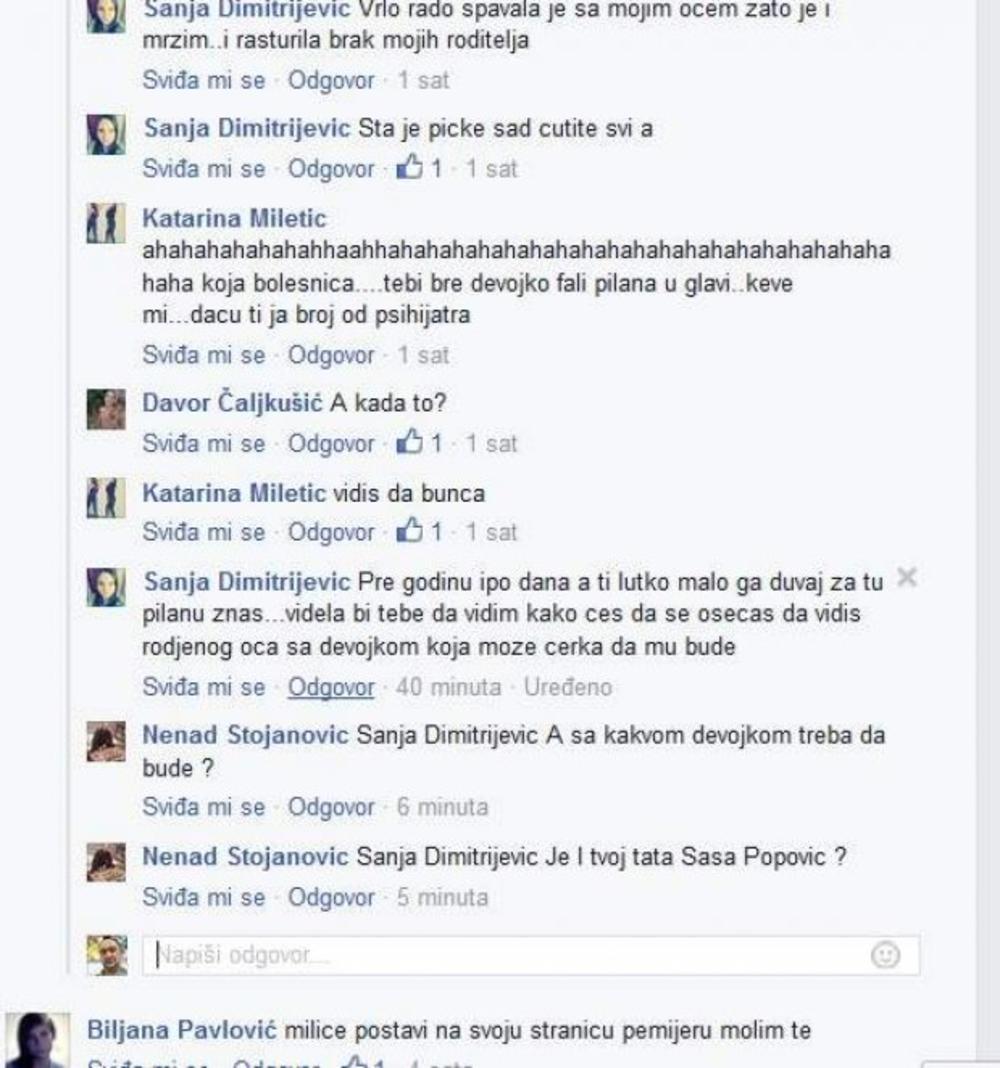Click the like count icon under 'A kada to?'
This screenshot has width=1000, height=1068.
[409, 442]
